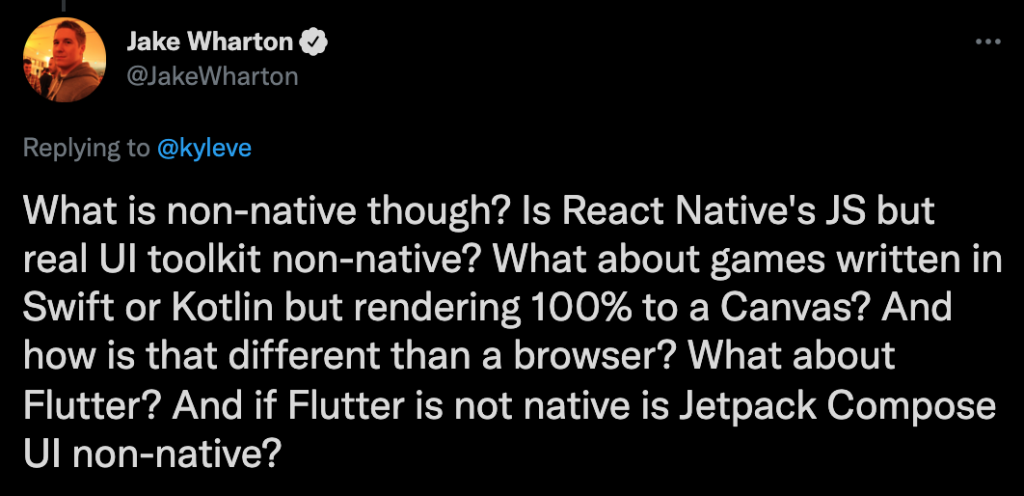This screenshot has width=1024, height=496.
Task: Open the Jake Wharton display name link
Action: tap(210, 42)
